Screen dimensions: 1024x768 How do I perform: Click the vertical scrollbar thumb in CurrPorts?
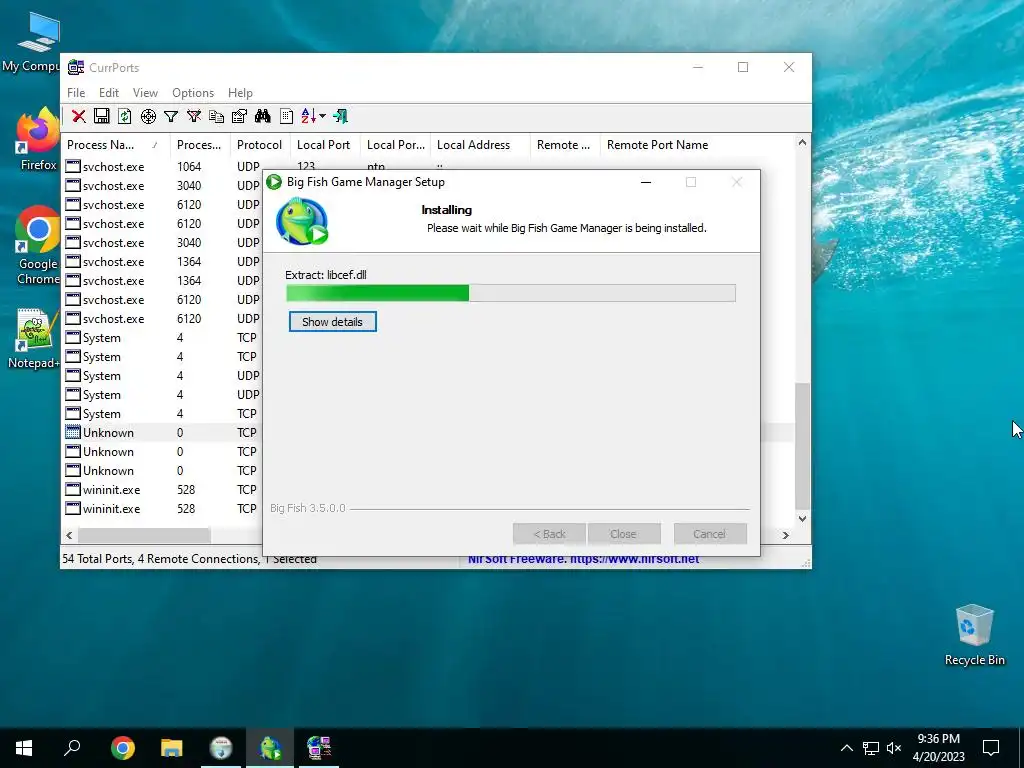(x=802, y=446)
